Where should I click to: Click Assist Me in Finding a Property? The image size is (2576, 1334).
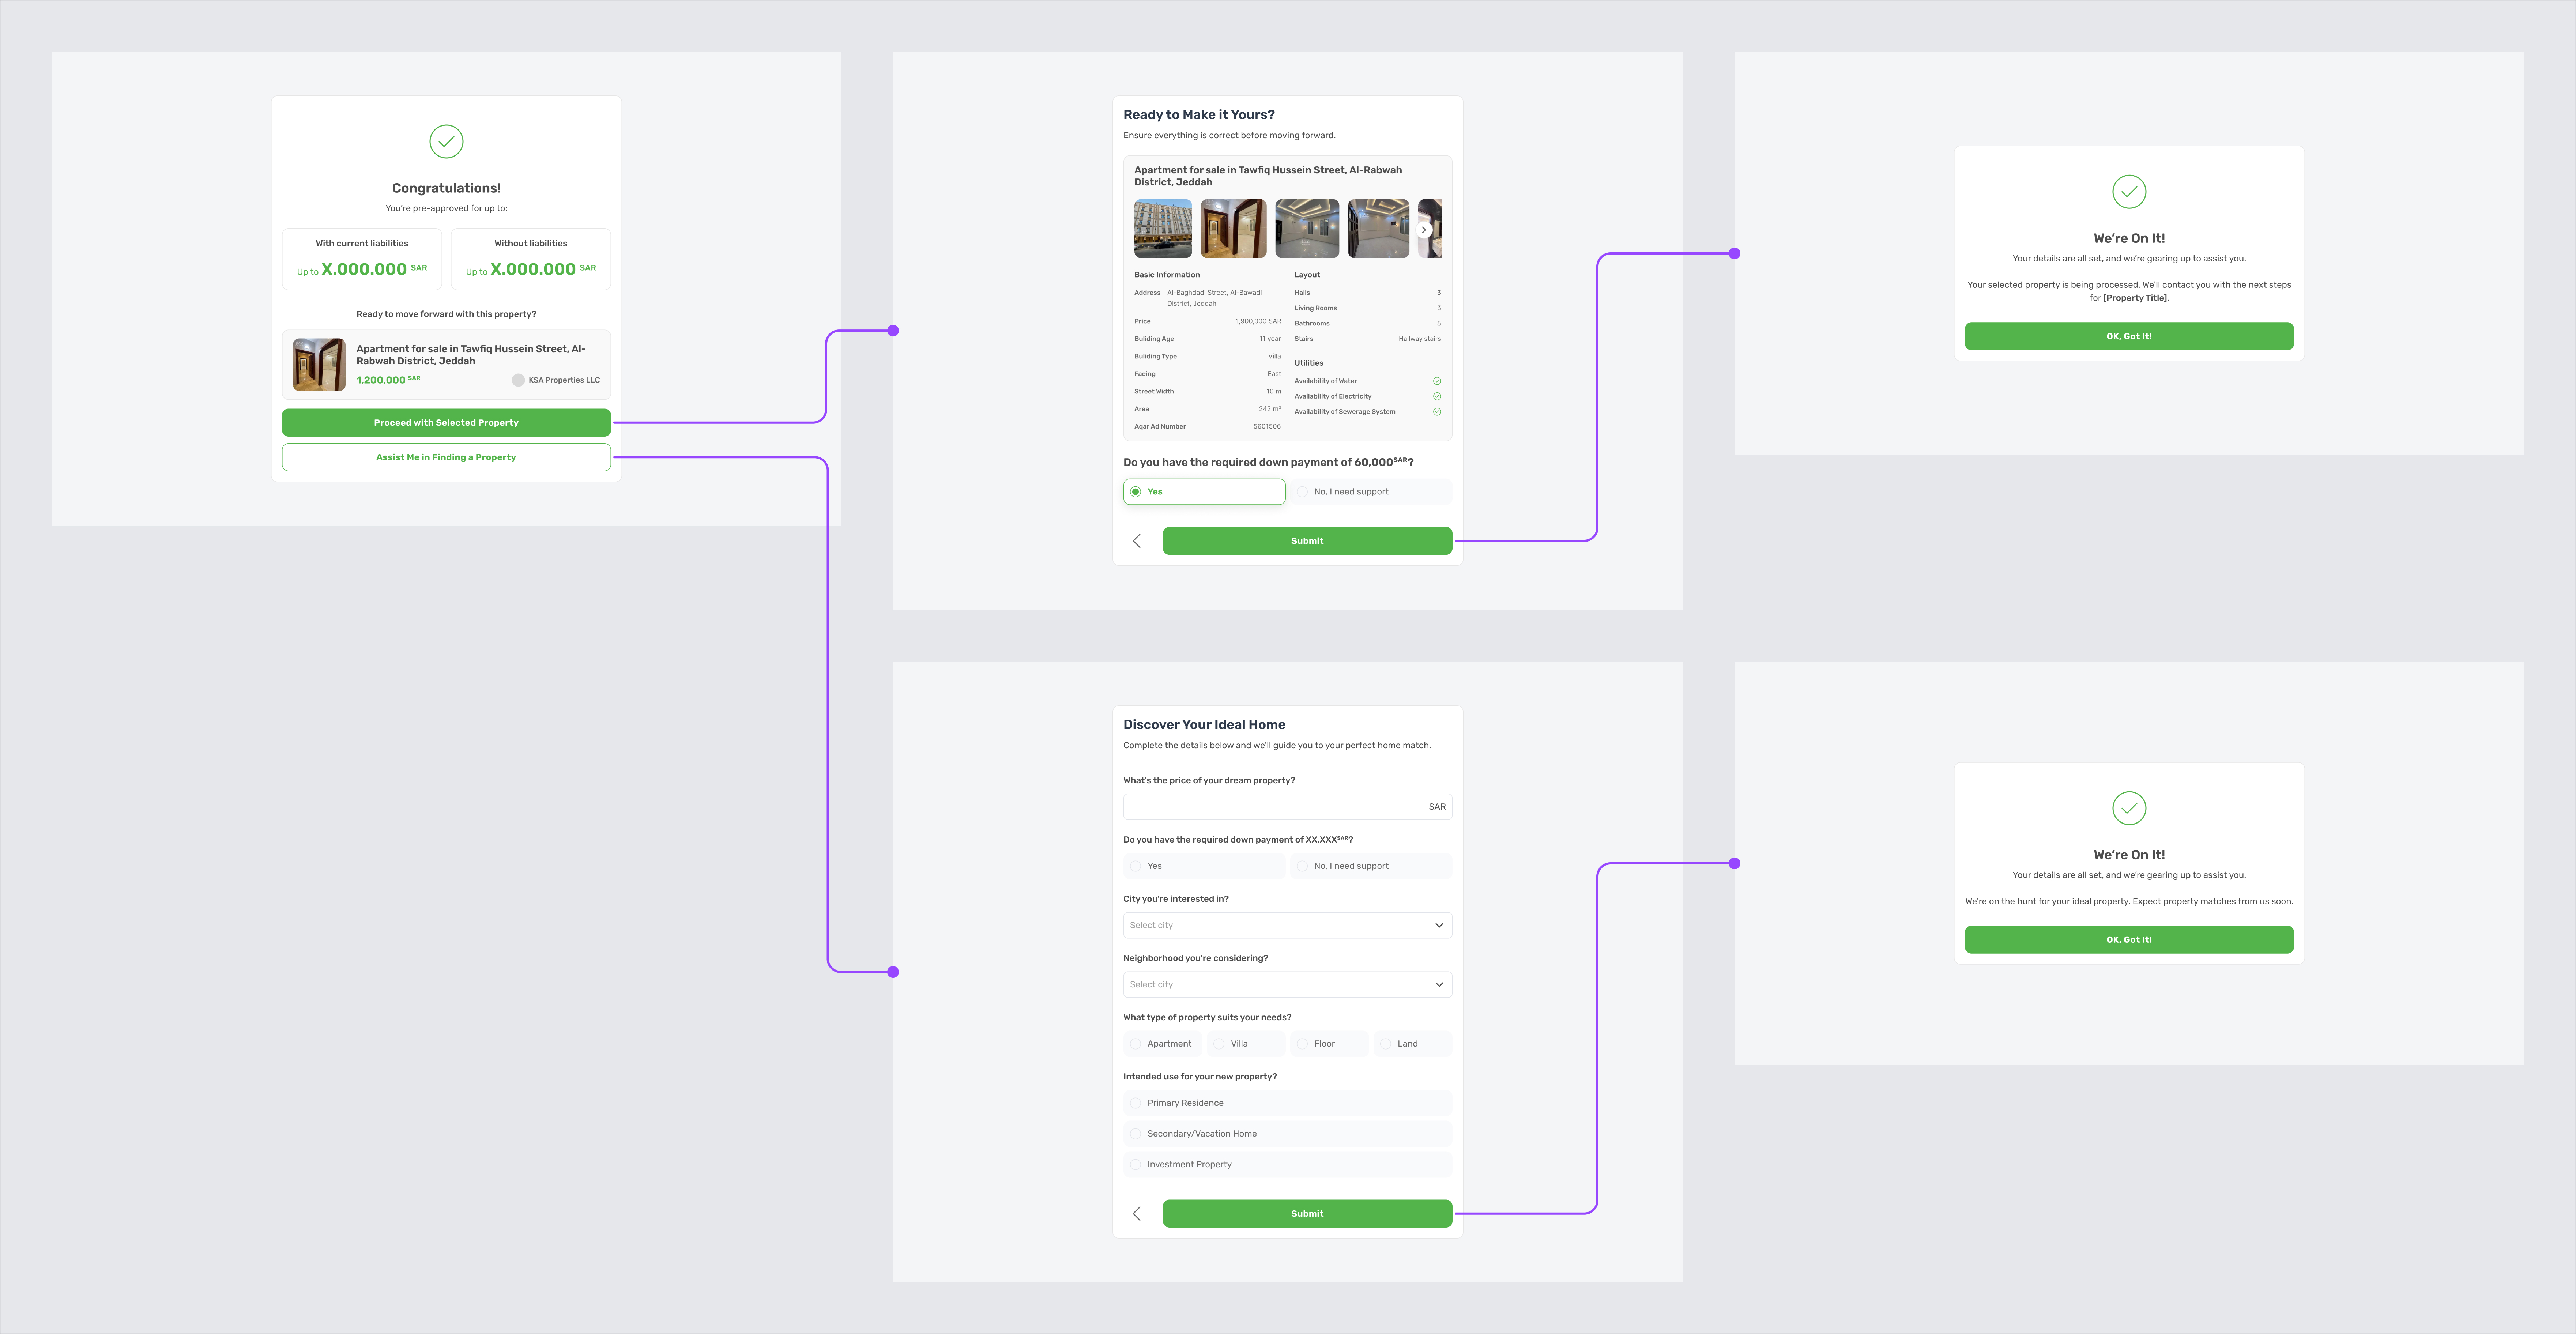tap(446, 457)
